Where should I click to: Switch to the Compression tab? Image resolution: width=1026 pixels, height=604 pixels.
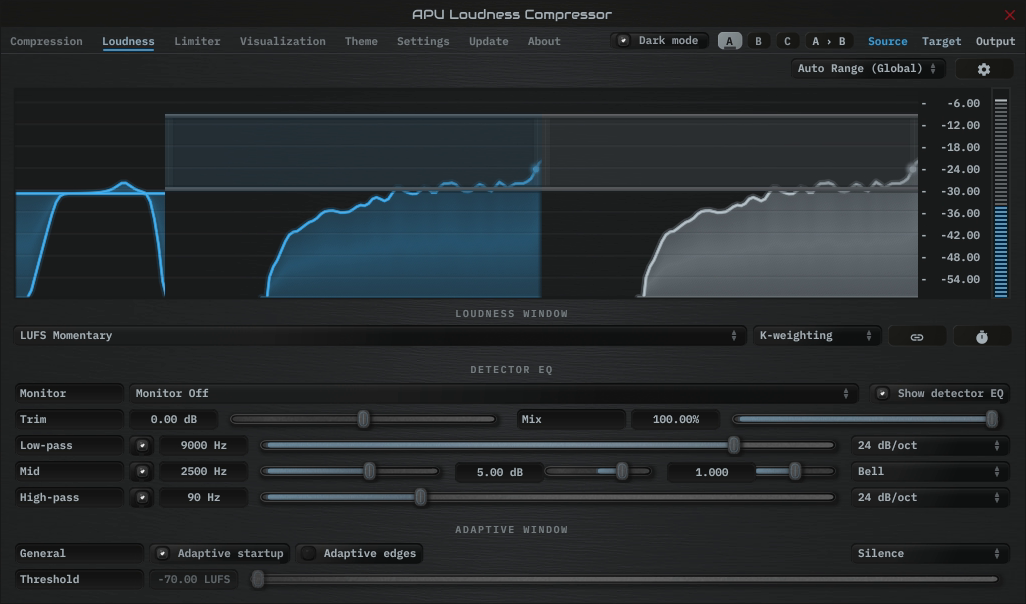[46, 41]
